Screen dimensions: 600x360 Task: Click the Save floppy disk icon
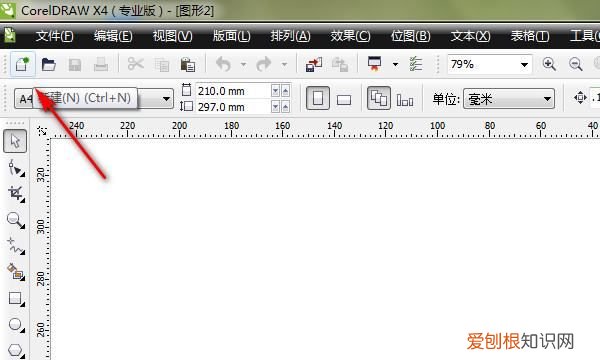(x=75, y=65)
